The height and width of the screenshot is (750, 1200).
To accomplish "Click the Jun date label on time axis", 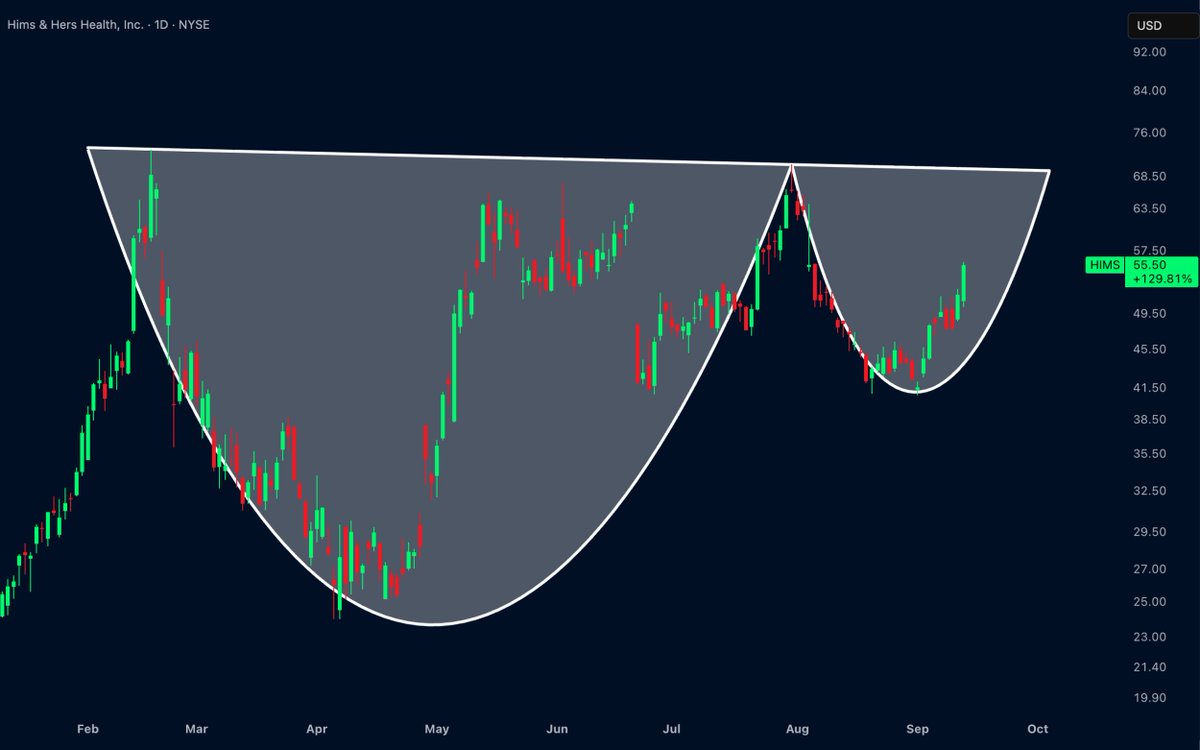I will pyautogui.click(x=559, y=729).
